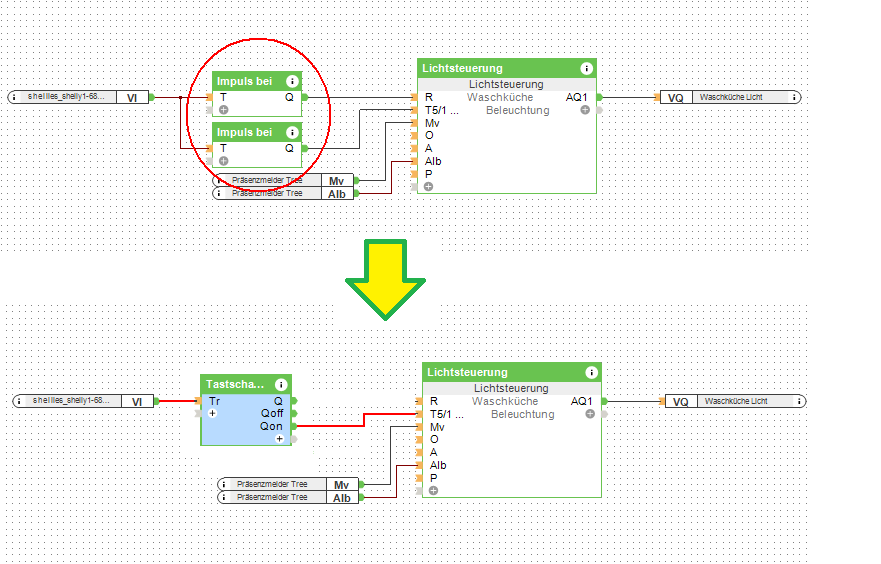Click info icon of lower Präsenzmelder Tree Mv
The width and height of the screenshot is (881, 564).
coord(224,484)
